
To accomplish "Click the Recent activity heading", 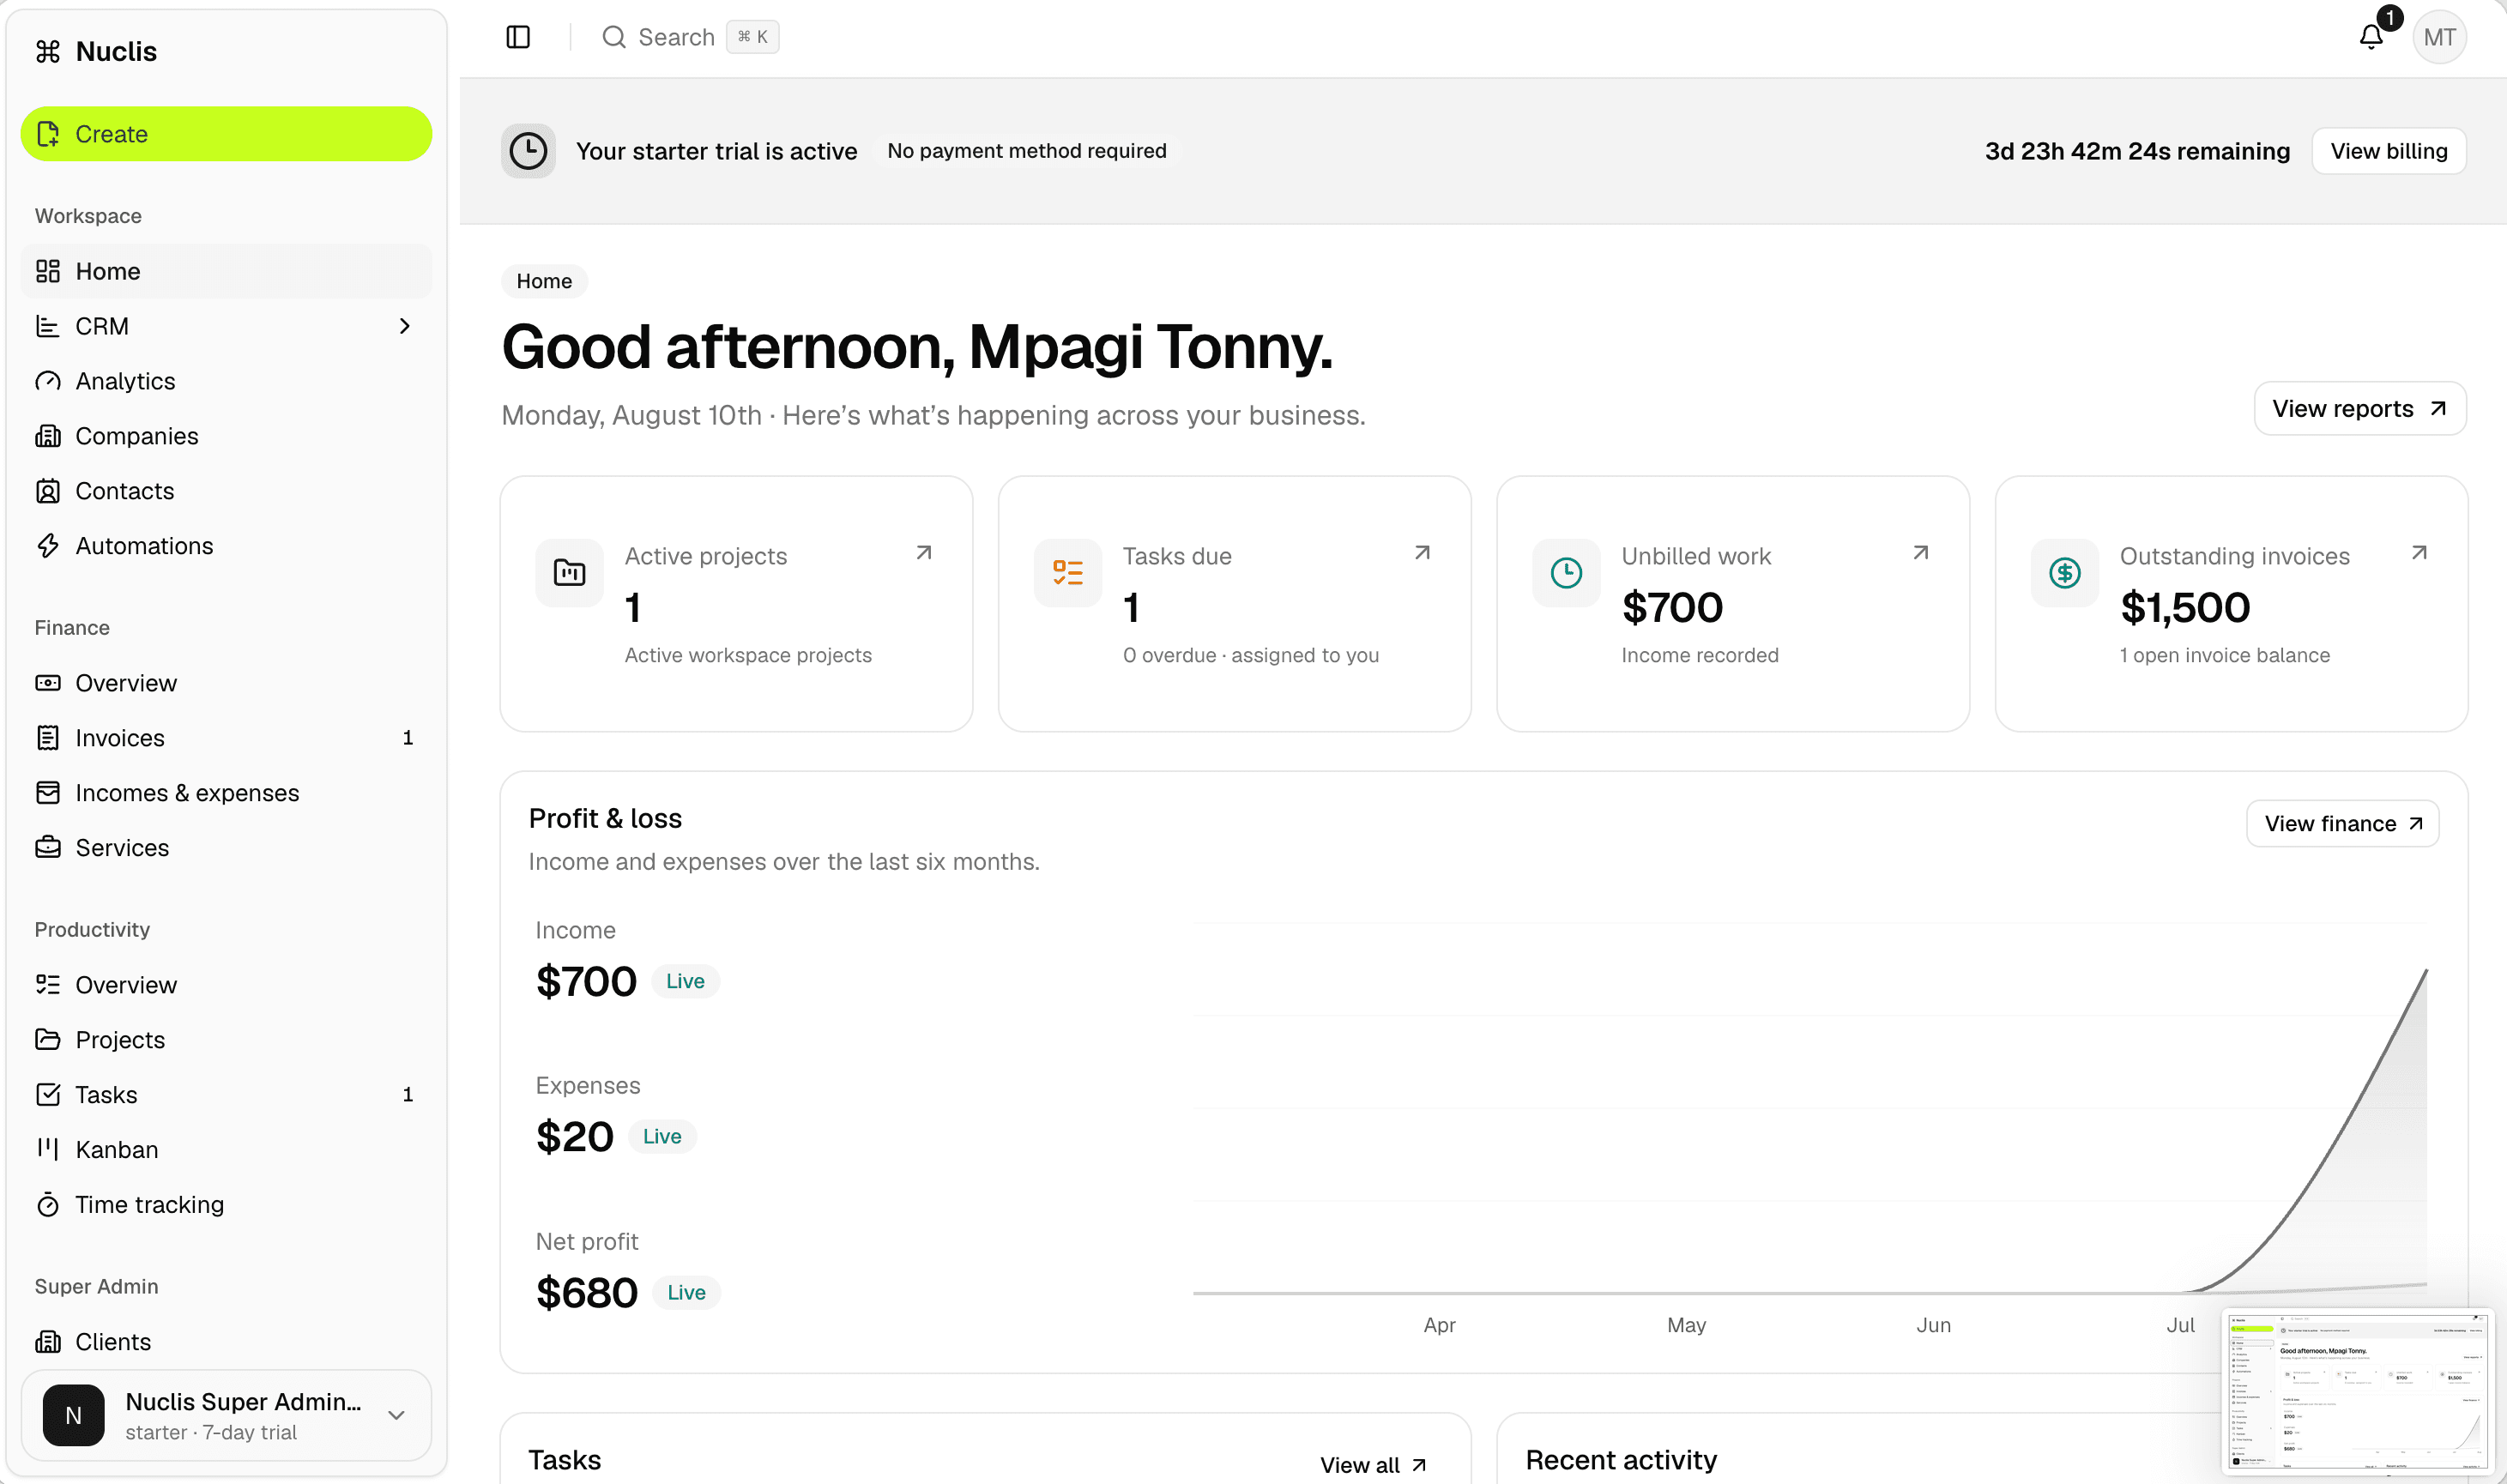I will tap(1621, 1460).
